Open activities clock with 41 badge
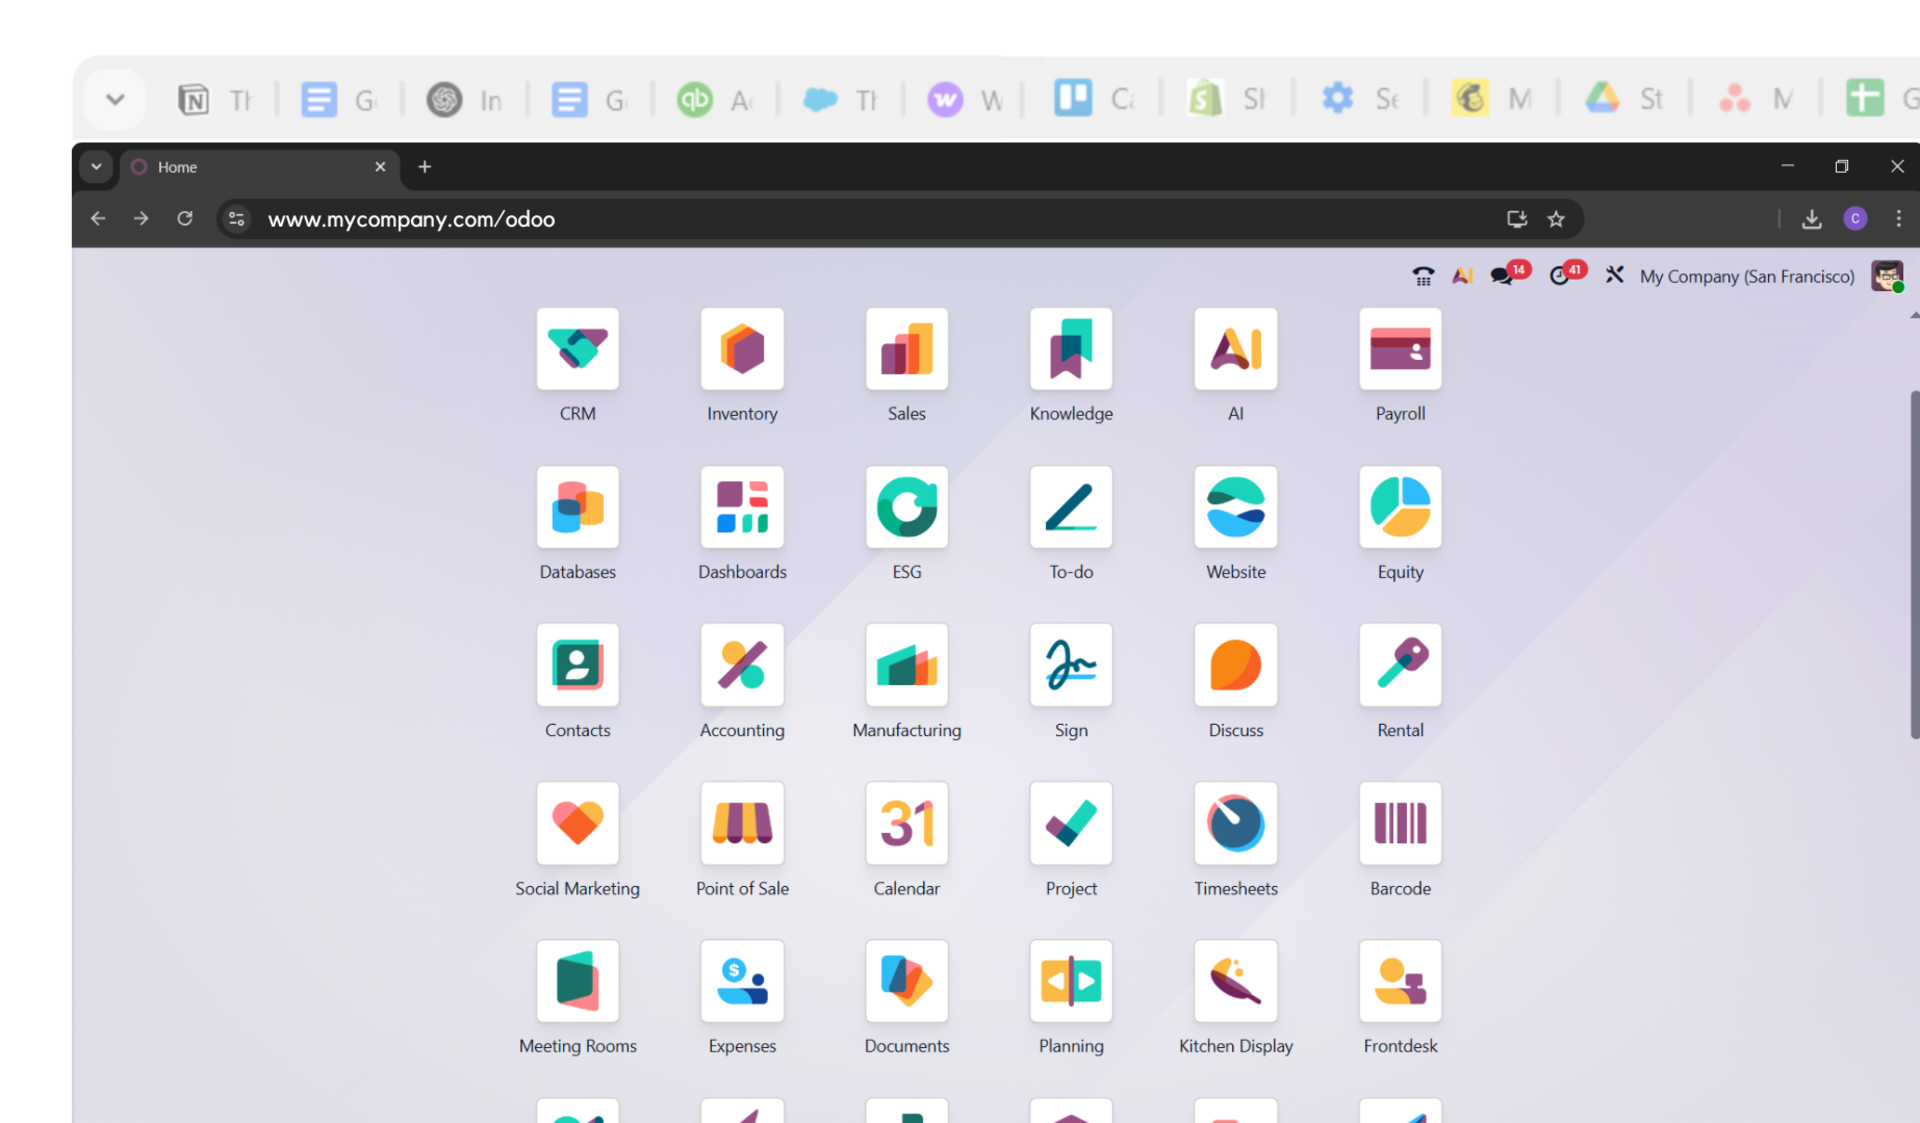1920x1123 pixels. (1560, 276)
